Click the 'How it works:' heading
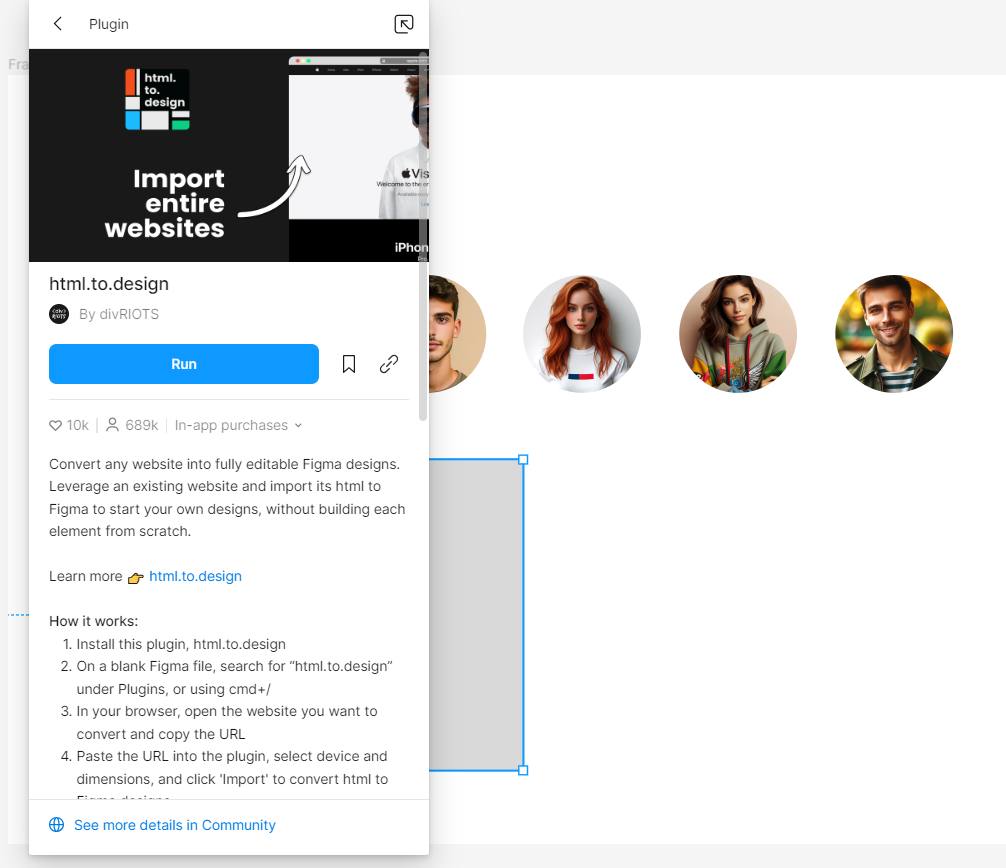This screenshot has width=1006, height=868. (x=94, y=621)
